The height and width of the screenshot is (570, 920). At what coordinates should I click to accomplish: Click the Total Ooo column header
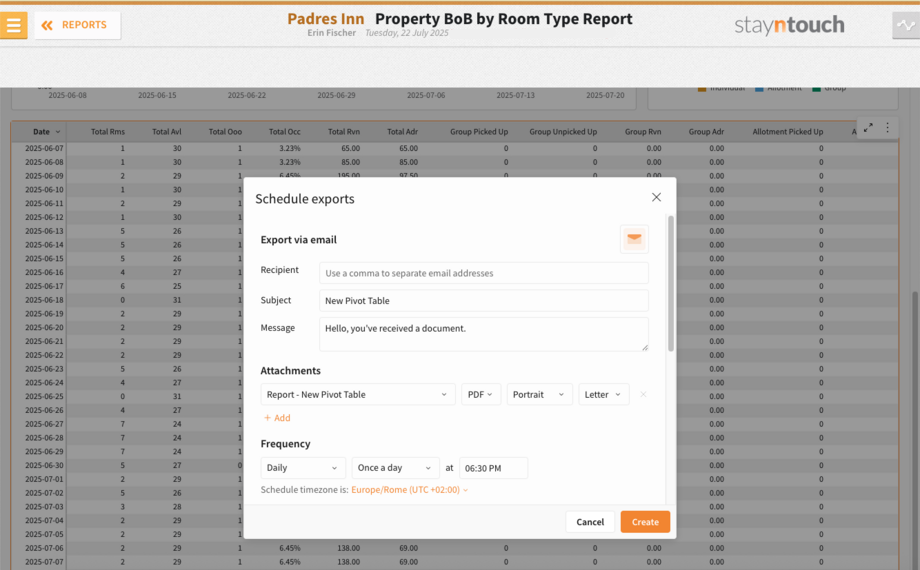click(225, 131)
